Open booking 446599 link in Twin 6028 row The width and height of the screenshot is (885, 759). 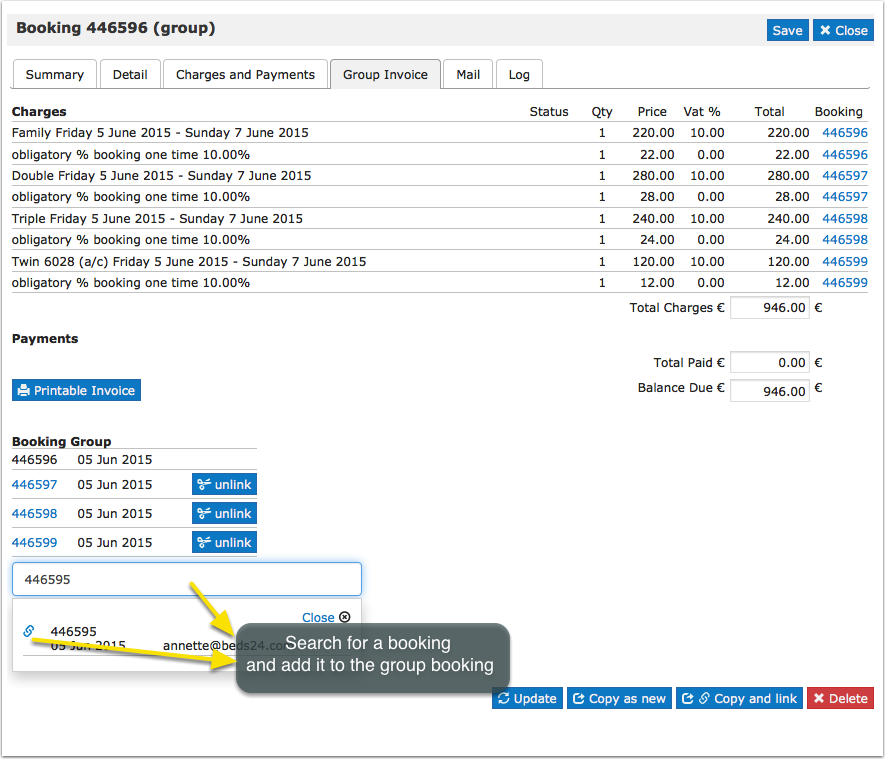844,261
